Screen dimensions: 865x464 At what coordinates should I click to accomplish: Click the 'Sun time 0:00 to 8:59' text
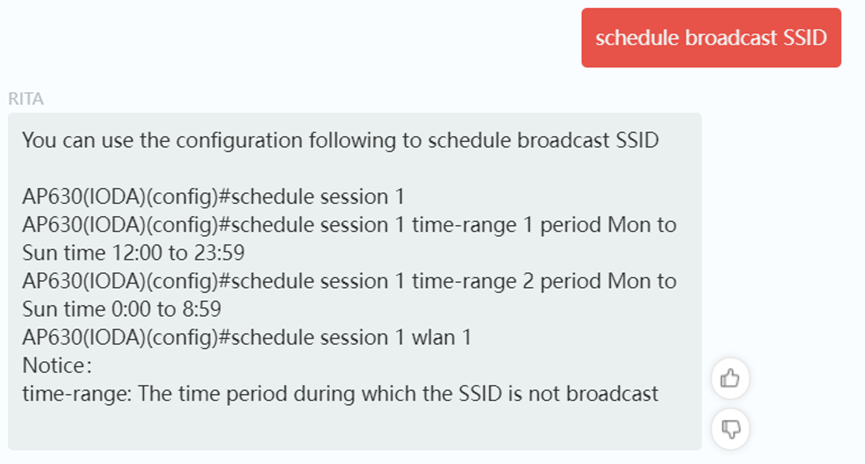click(122, 309)
